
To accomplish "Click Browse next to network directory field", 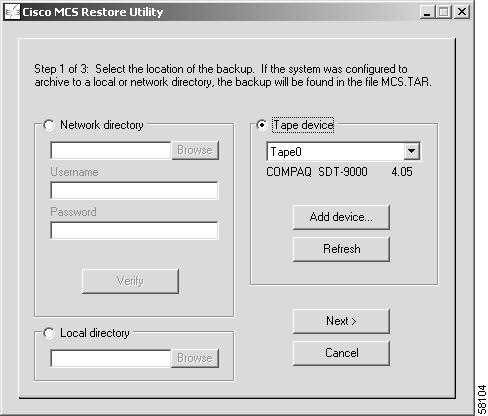I will pos(195,150).
